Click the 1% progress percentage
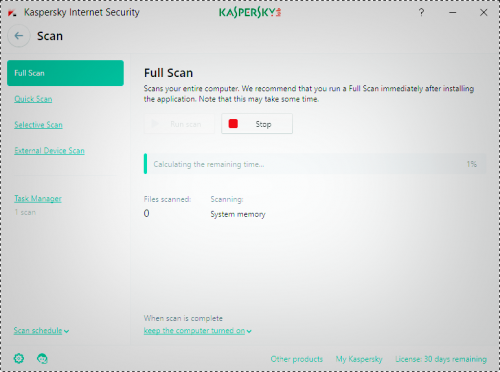The width and height of the screenshot is (500, 372). pyautogui.click(x=472, y=164)
